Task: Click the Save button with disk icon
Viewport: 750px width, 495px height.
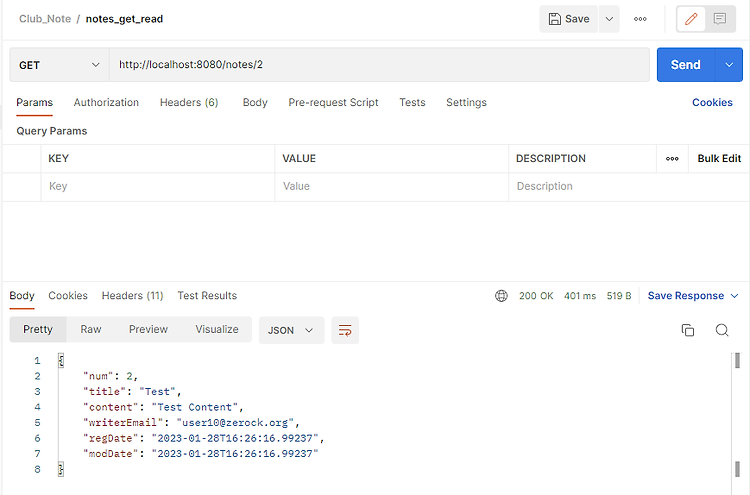Action: (x=568, y=19)
